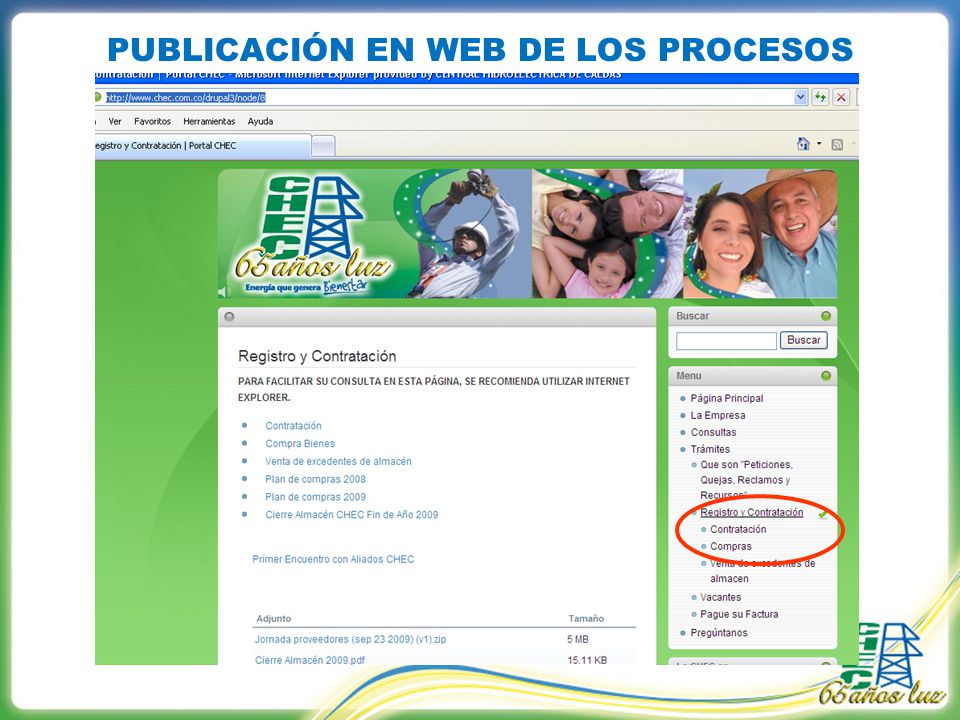Click the 15.11 KB file size cell

point(587,660)
